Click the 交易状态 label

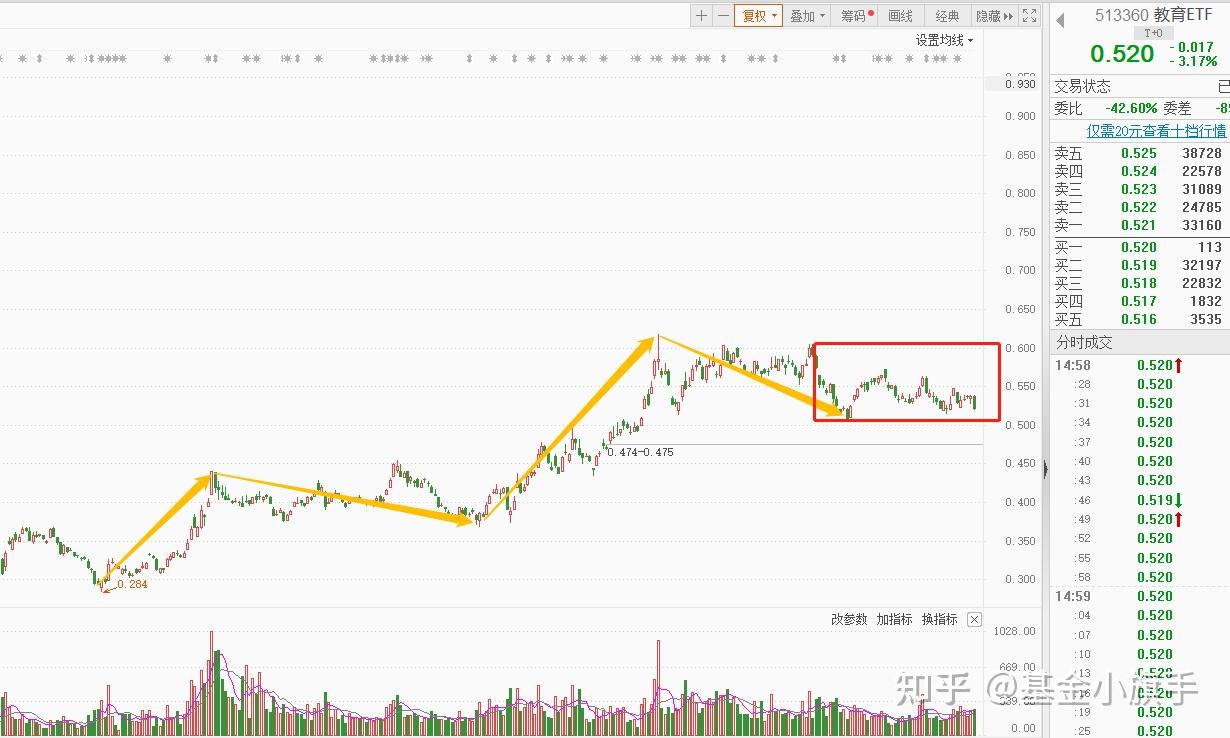[1082, 86]
